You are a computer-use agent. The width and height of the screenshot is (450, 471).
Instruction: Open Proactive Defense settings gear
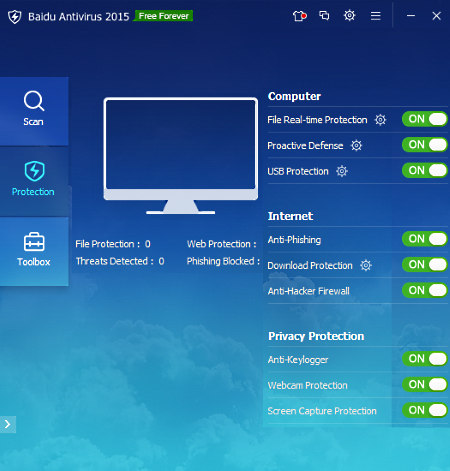coord(356,145)
